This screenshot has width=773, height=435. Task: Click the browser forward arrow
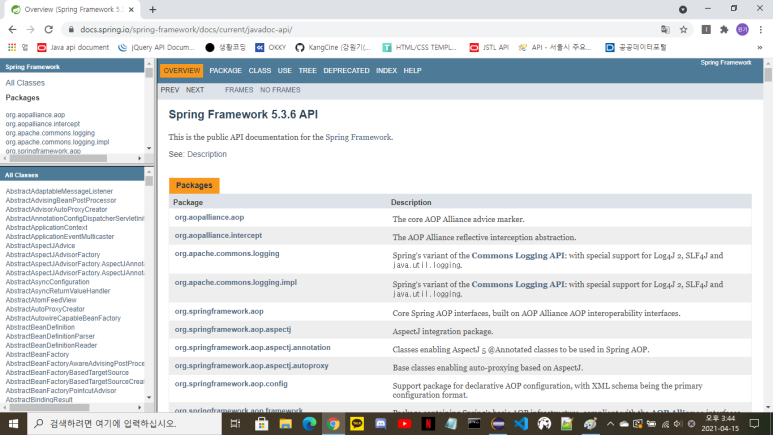[x=30, y=30]
